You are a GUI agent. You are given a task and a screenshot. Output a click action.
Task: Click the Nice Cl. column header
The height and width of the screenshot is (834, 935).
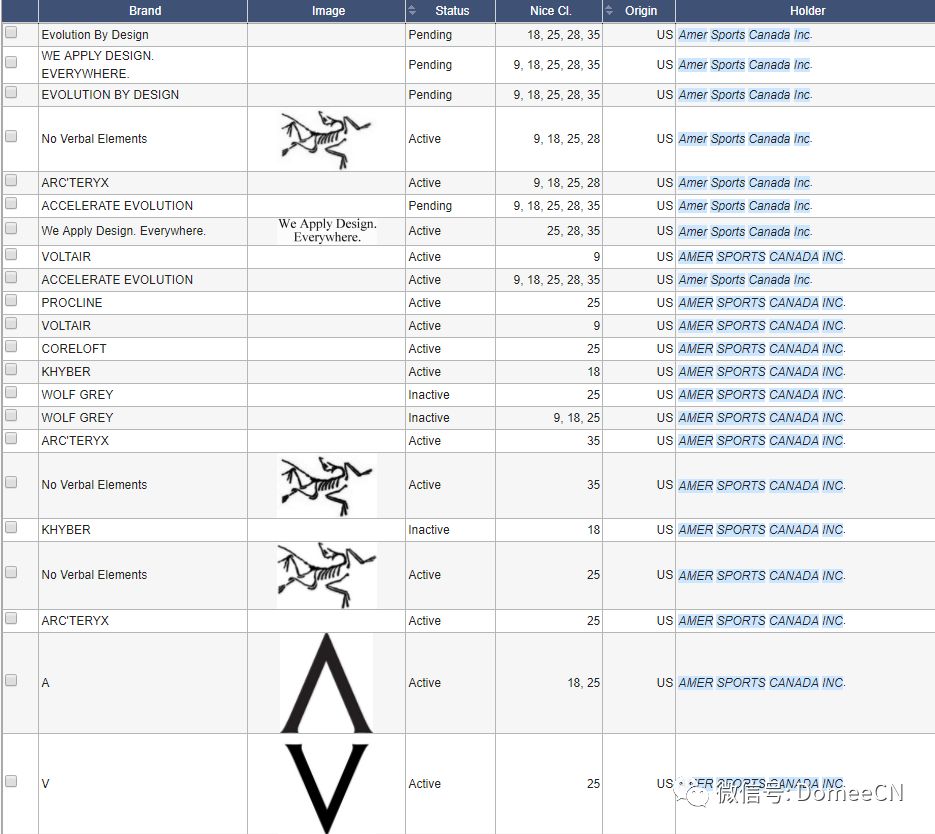pos(549,11)
